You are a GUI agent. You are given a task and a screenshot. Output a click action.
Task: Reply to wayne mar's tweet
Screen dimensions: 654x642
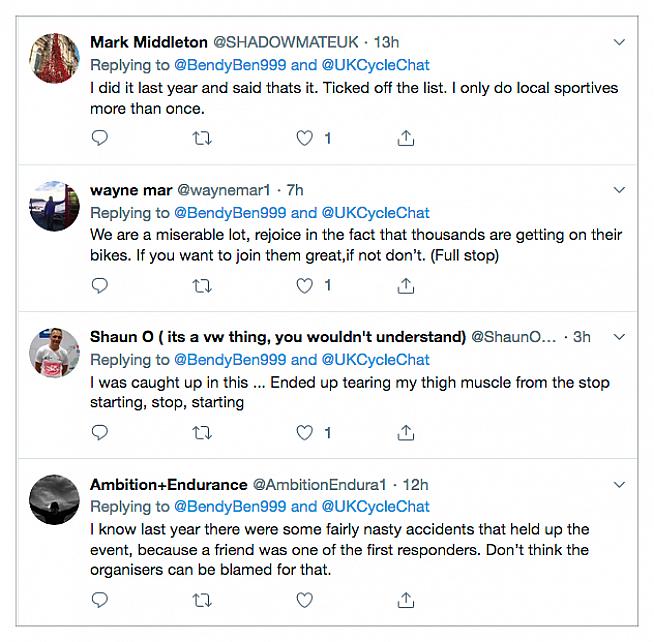click(x=99, y=285)
